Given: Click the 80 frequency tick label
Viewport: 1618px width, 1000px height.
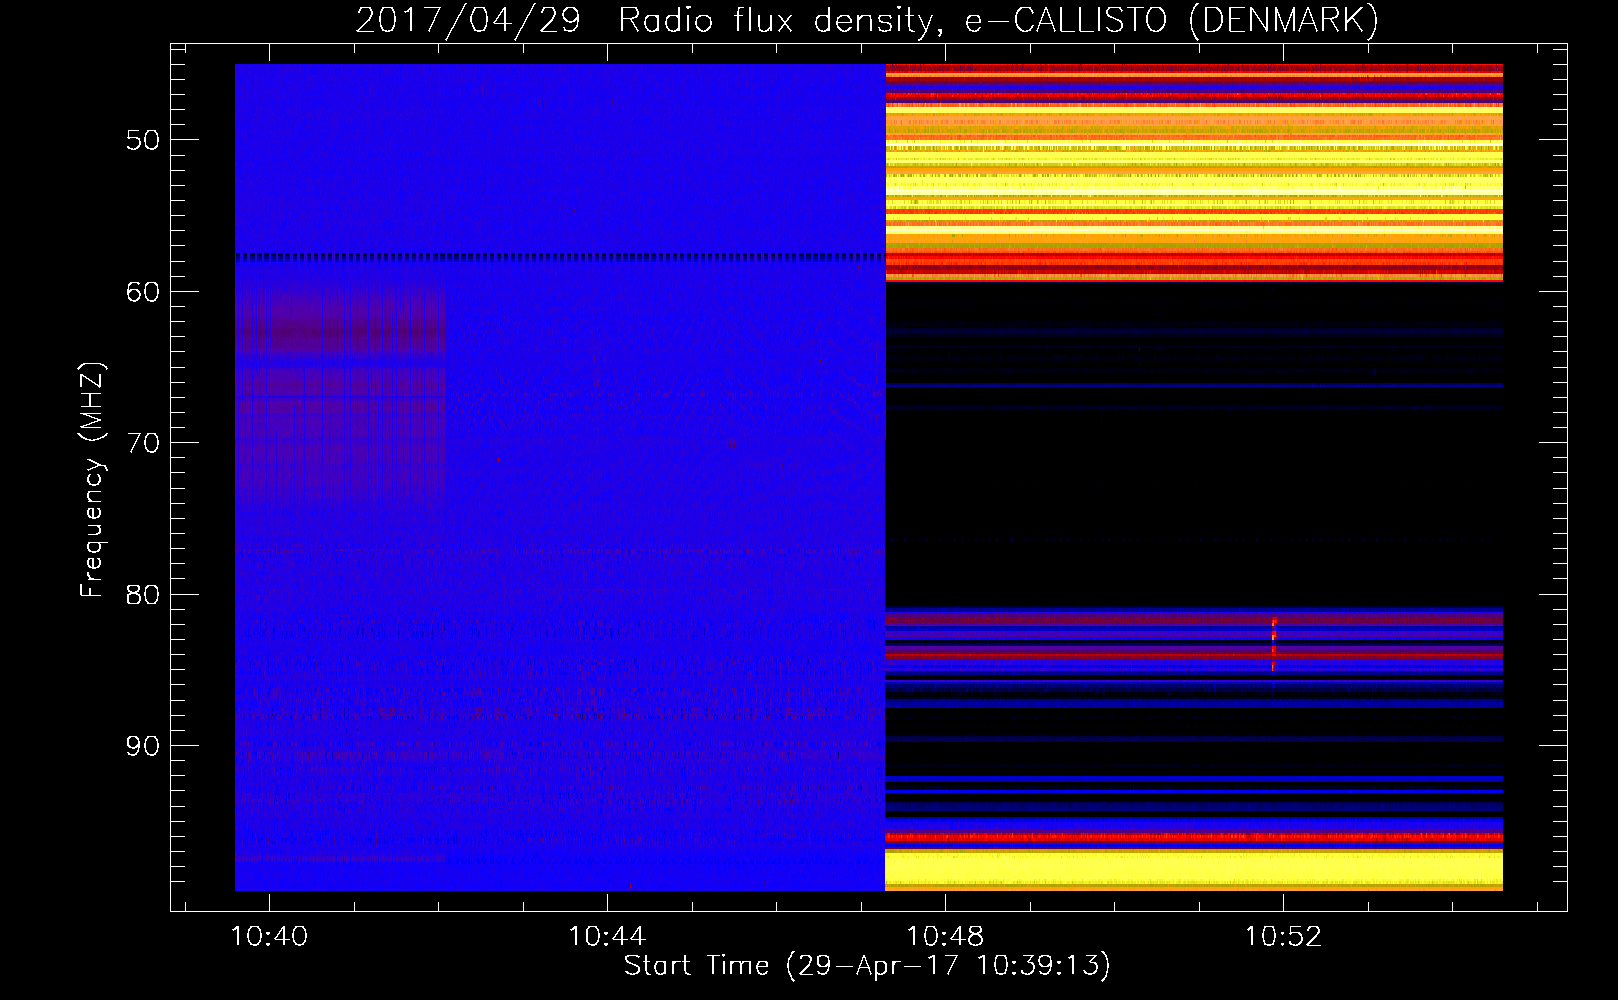Looking at the screenshot, I should [x=143, y=595].
